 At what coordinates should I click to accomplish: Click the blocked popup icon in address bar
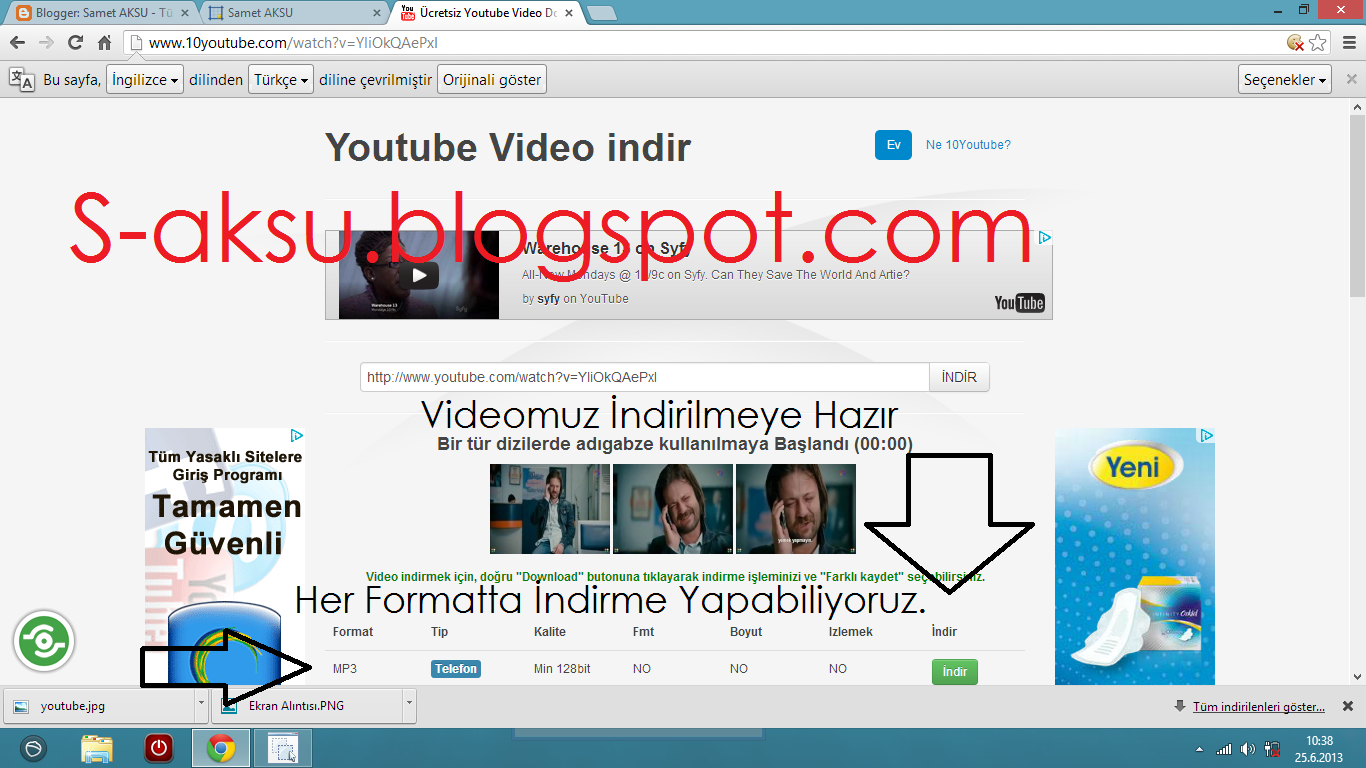[x=1295, y=43]
